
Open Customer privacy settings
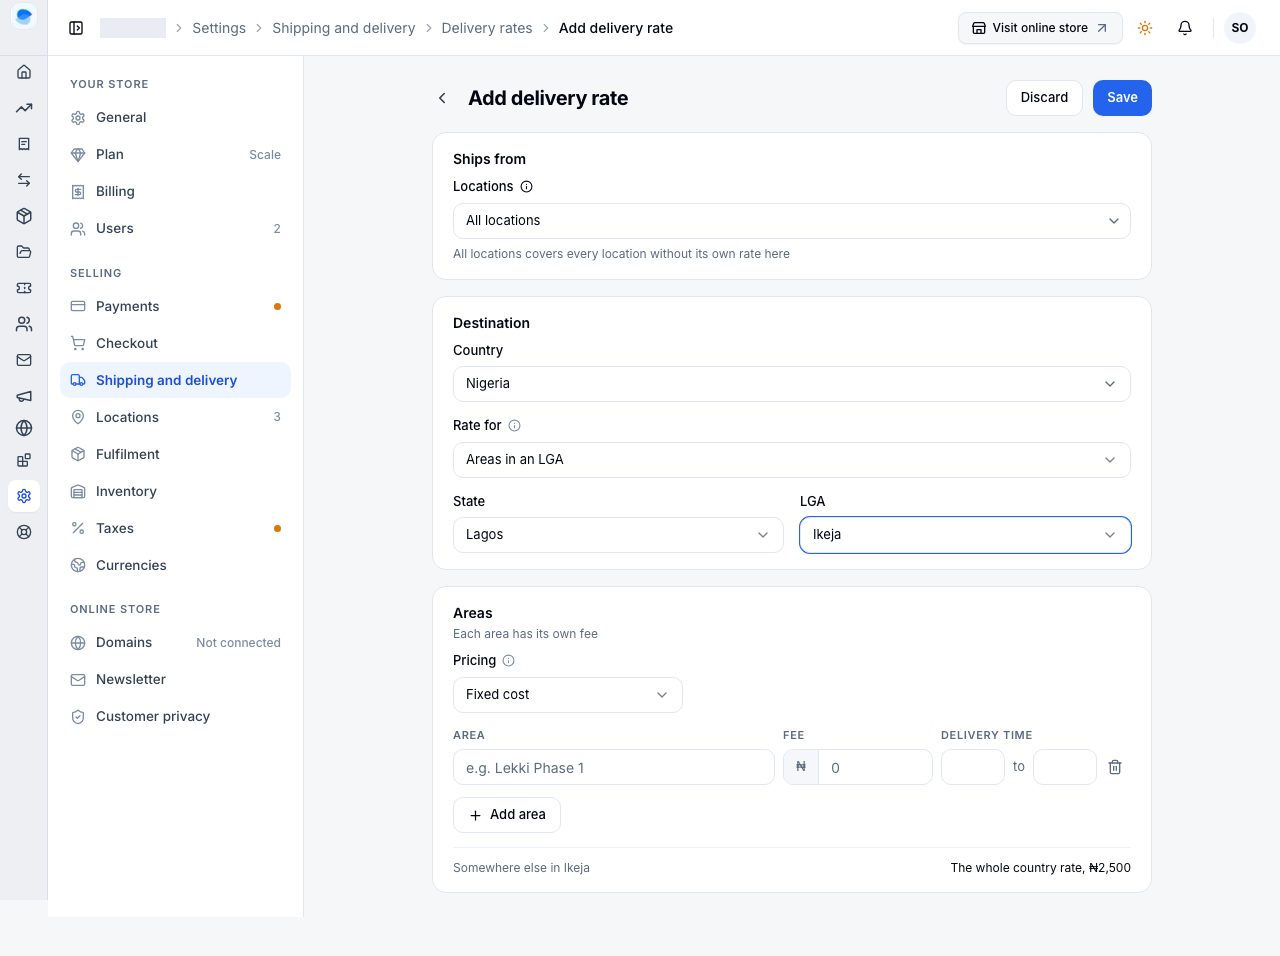tap(176, 716)
